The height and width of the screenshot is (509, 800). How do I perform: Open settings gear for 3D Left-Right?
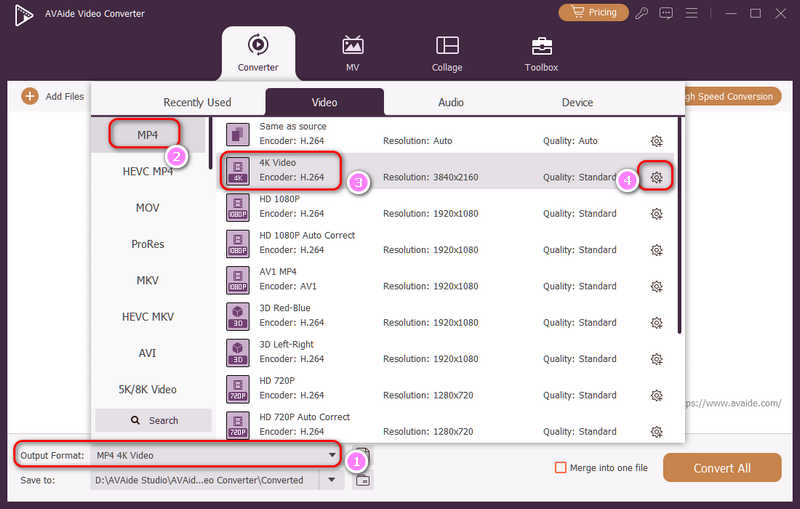657,359
